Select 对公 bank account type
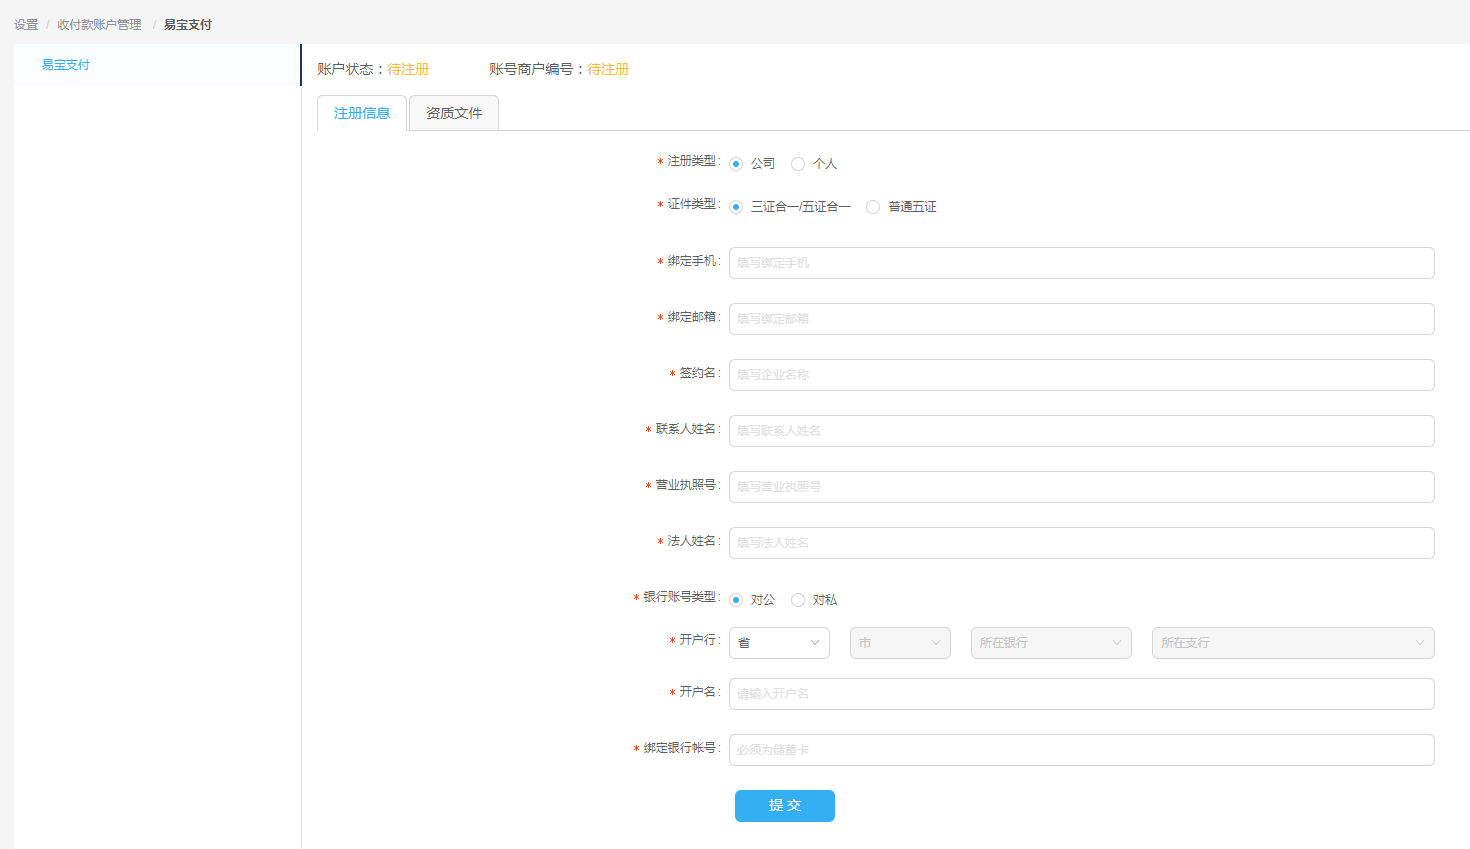This screenshot has width=1470, height=849. [x=736, y=600]
